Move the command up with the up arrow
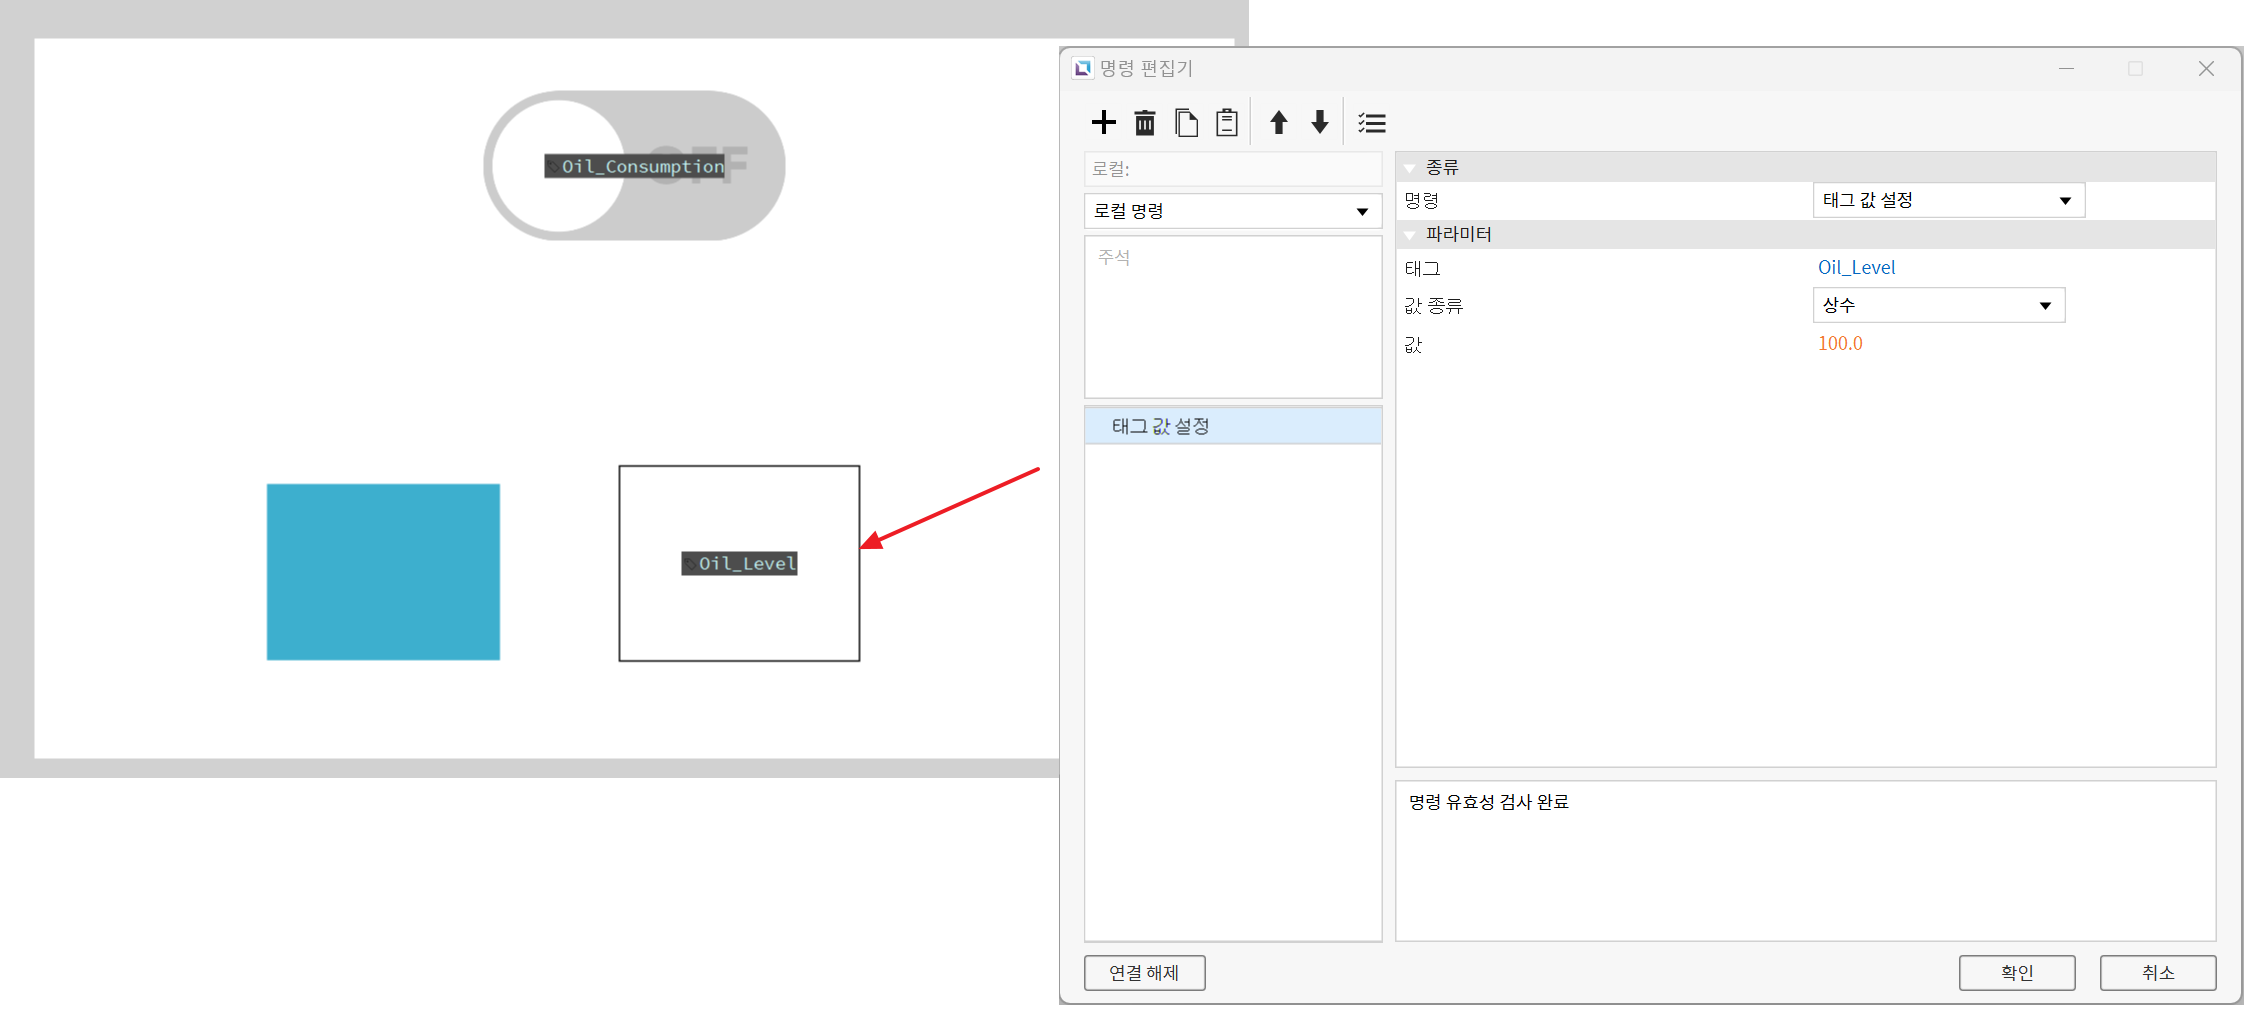Viewport: 2245px width, 1015px height. (x=1278, y=123)
